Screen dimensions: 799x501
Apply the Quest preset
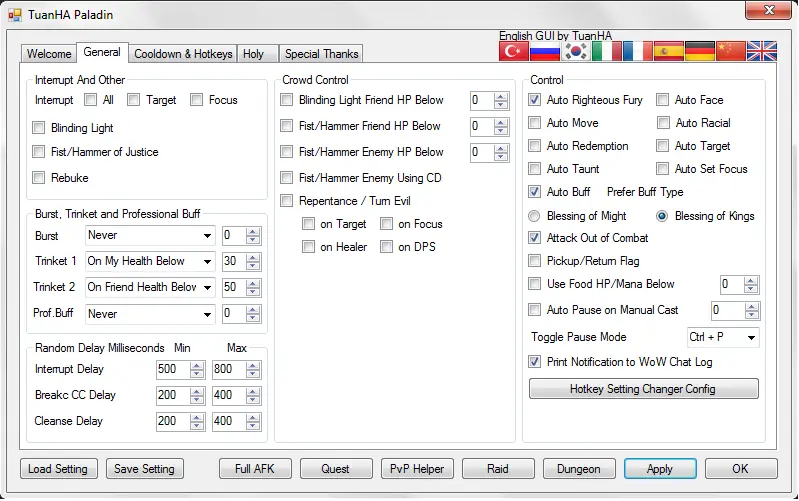336,469
